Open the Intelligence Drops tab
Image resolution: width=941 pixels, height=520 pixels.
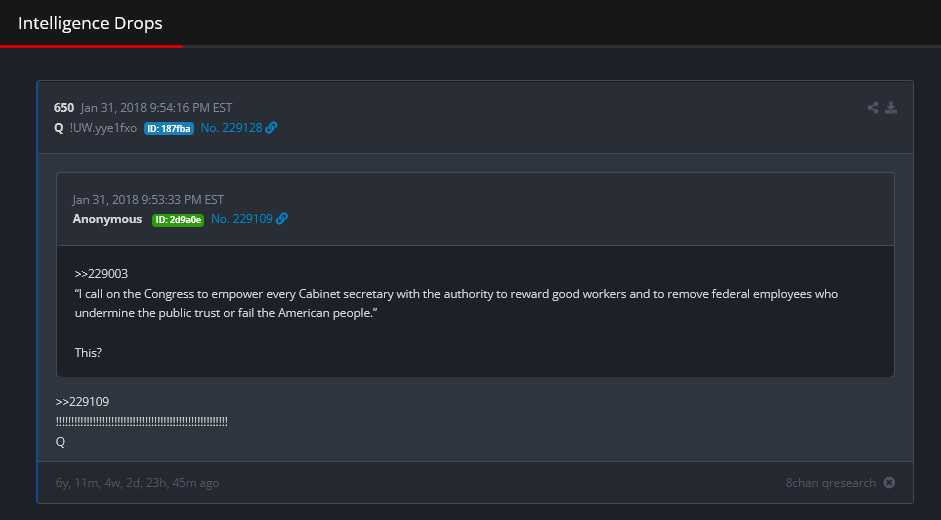click(x=90, y=23)
